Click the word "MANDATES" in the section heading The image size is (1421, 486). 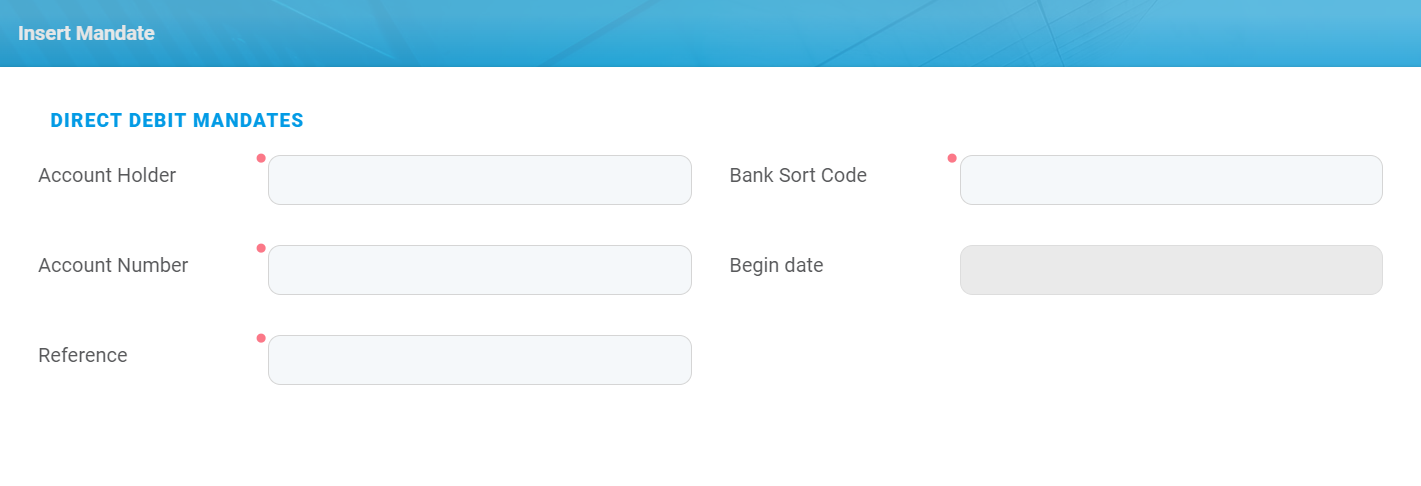coord(249,121)
